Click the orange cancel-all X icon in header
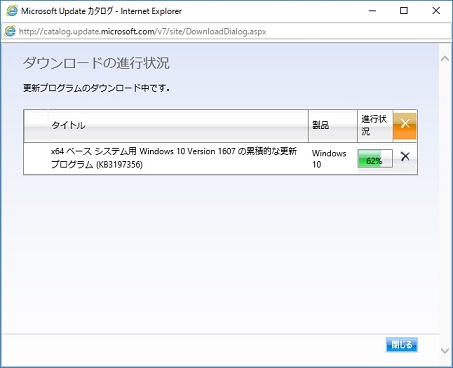 [405, 125]
